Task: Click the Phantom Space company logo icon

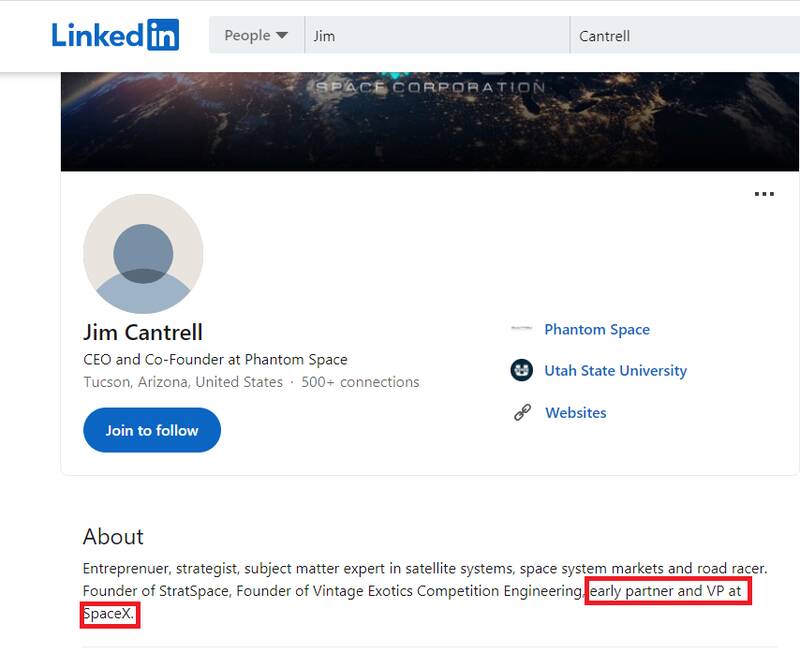Action: 521,329
